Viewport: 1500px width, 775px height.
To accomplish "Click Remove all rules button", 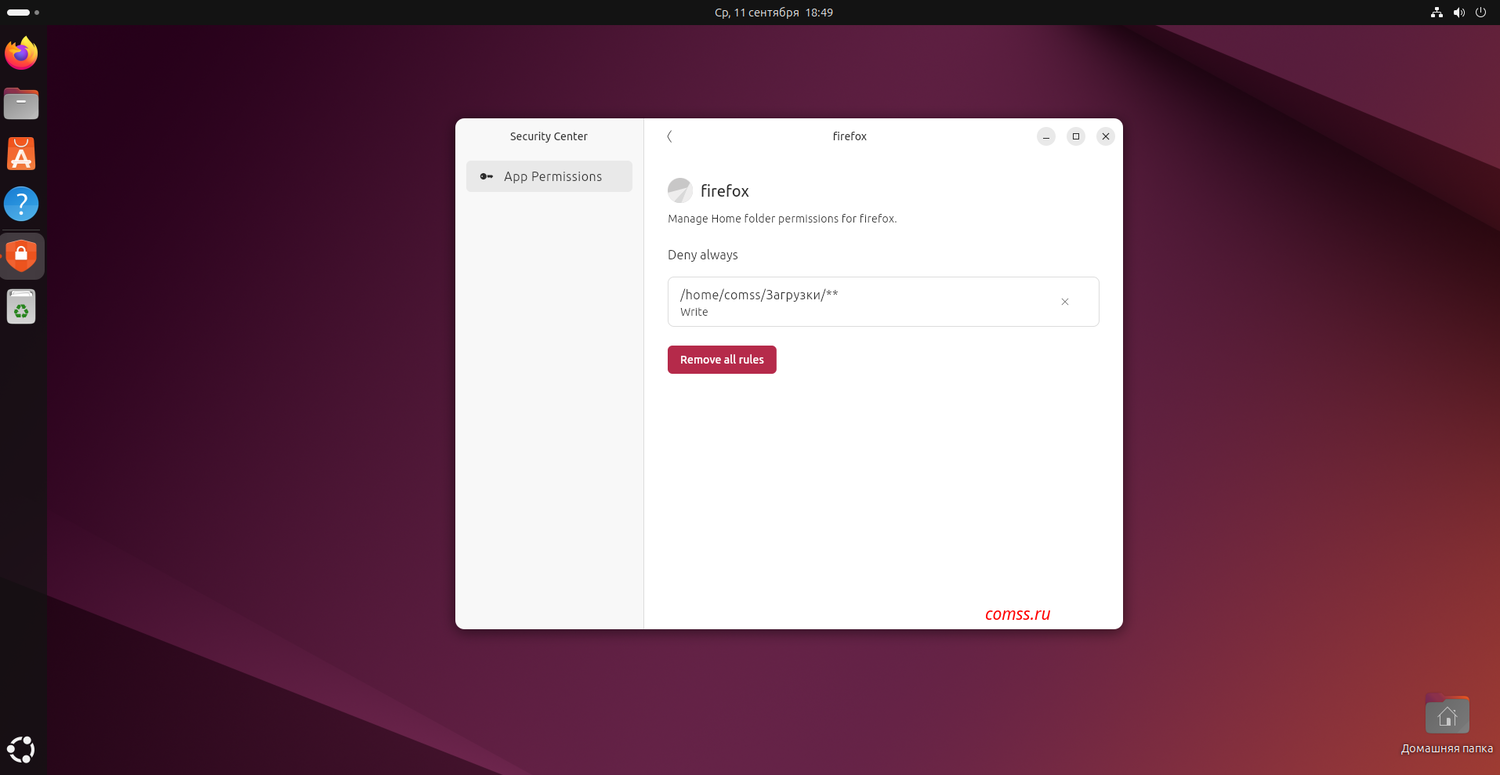I will click(x=722, y=360).
